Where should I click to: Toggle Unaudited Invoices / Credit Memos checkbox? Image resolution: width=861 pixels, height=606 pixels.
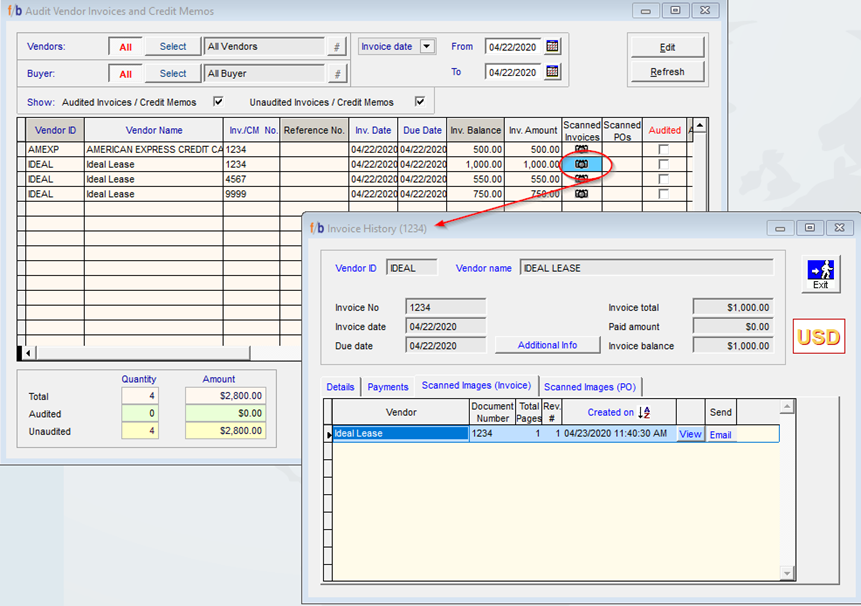420,102
